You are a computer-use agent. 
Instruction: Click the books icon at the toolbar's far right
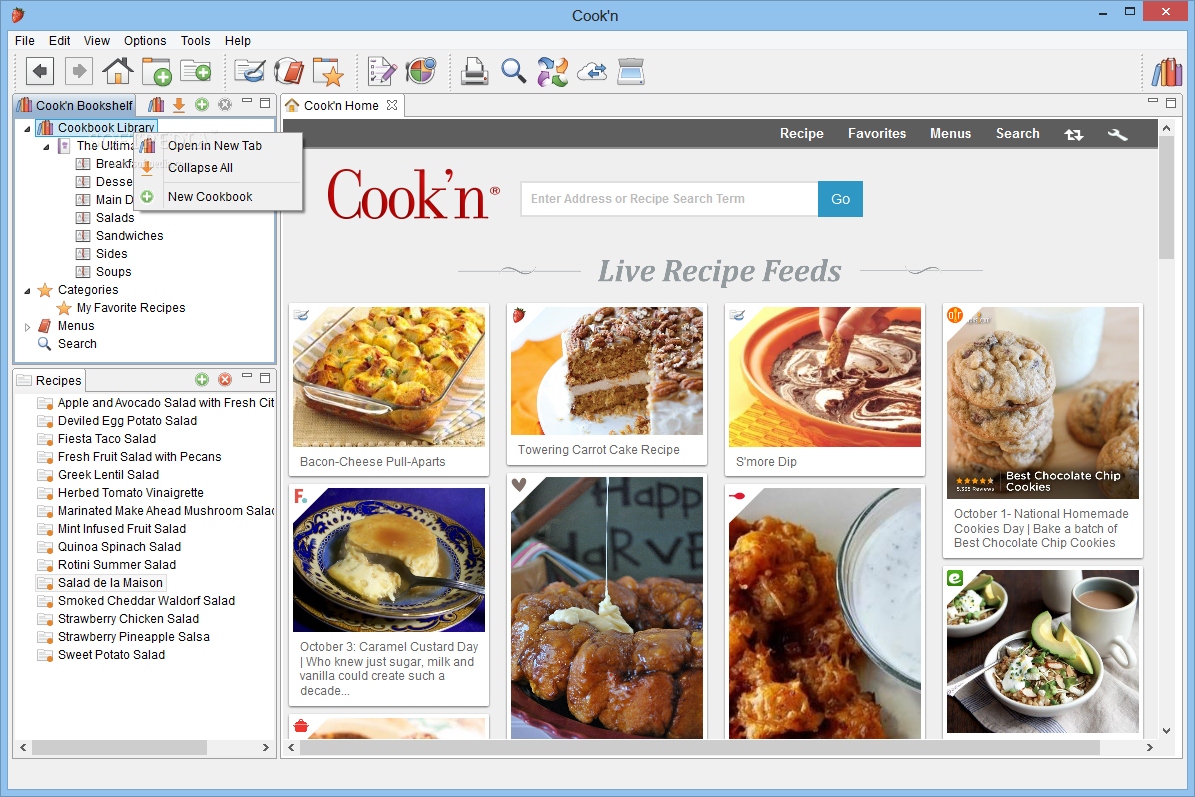point(1167,72)
